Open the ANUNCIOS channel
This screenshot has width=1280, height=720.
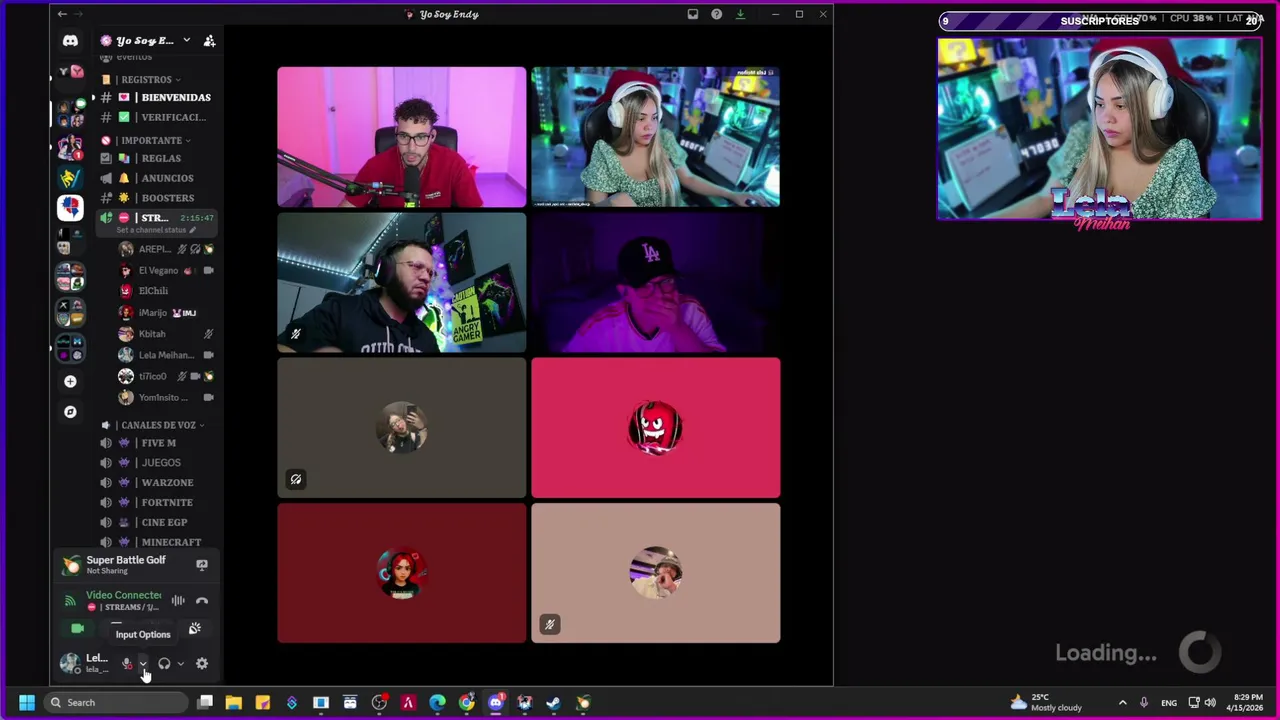(x=158, y=178)
